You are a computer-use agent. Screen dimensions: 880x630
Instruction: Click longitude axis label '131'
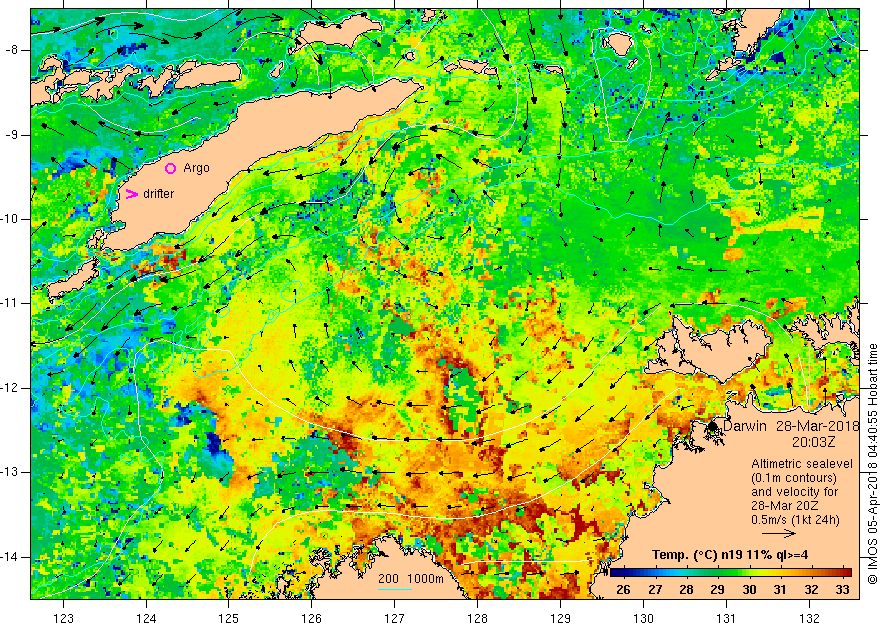(726, 618)
